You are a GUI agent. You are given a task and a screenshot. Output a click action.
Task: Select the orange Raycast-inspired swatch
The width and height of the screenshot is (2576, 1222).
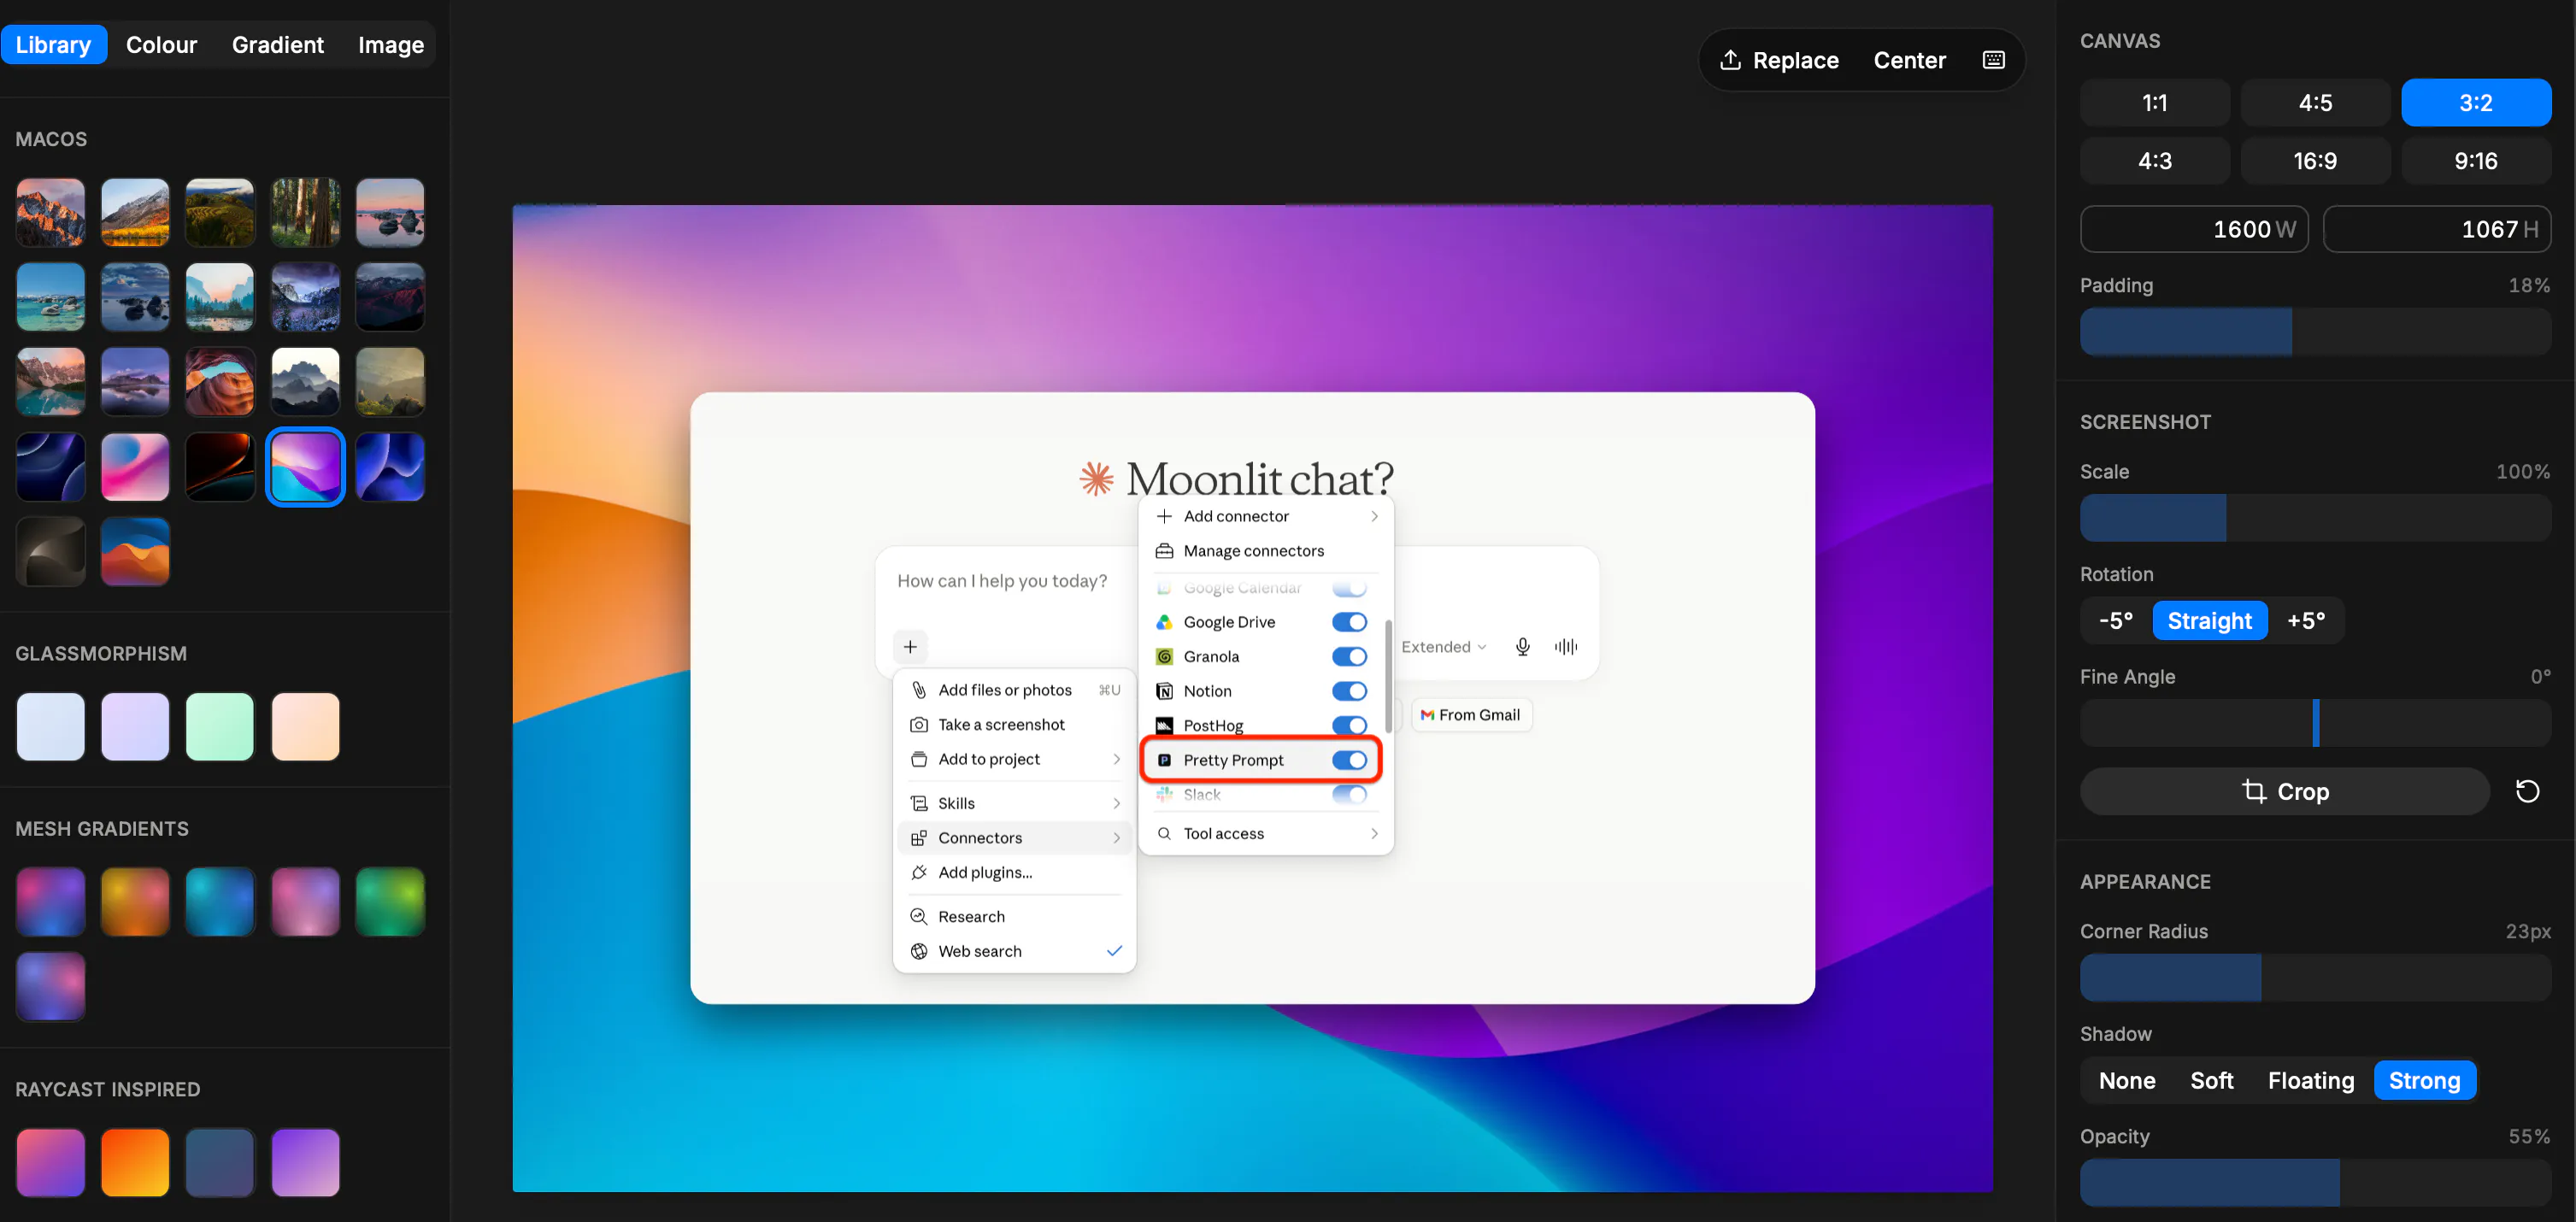coord(135,1162)
